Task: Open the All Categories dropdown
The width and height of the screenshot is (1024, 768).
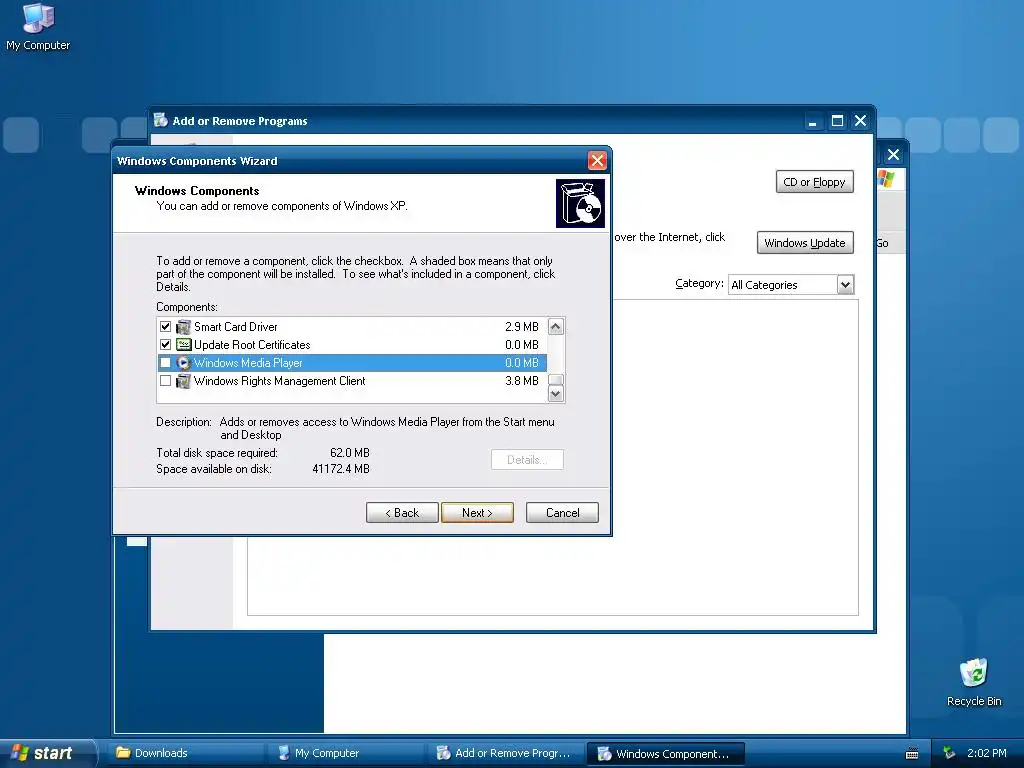Action: [x=845, y=285]
